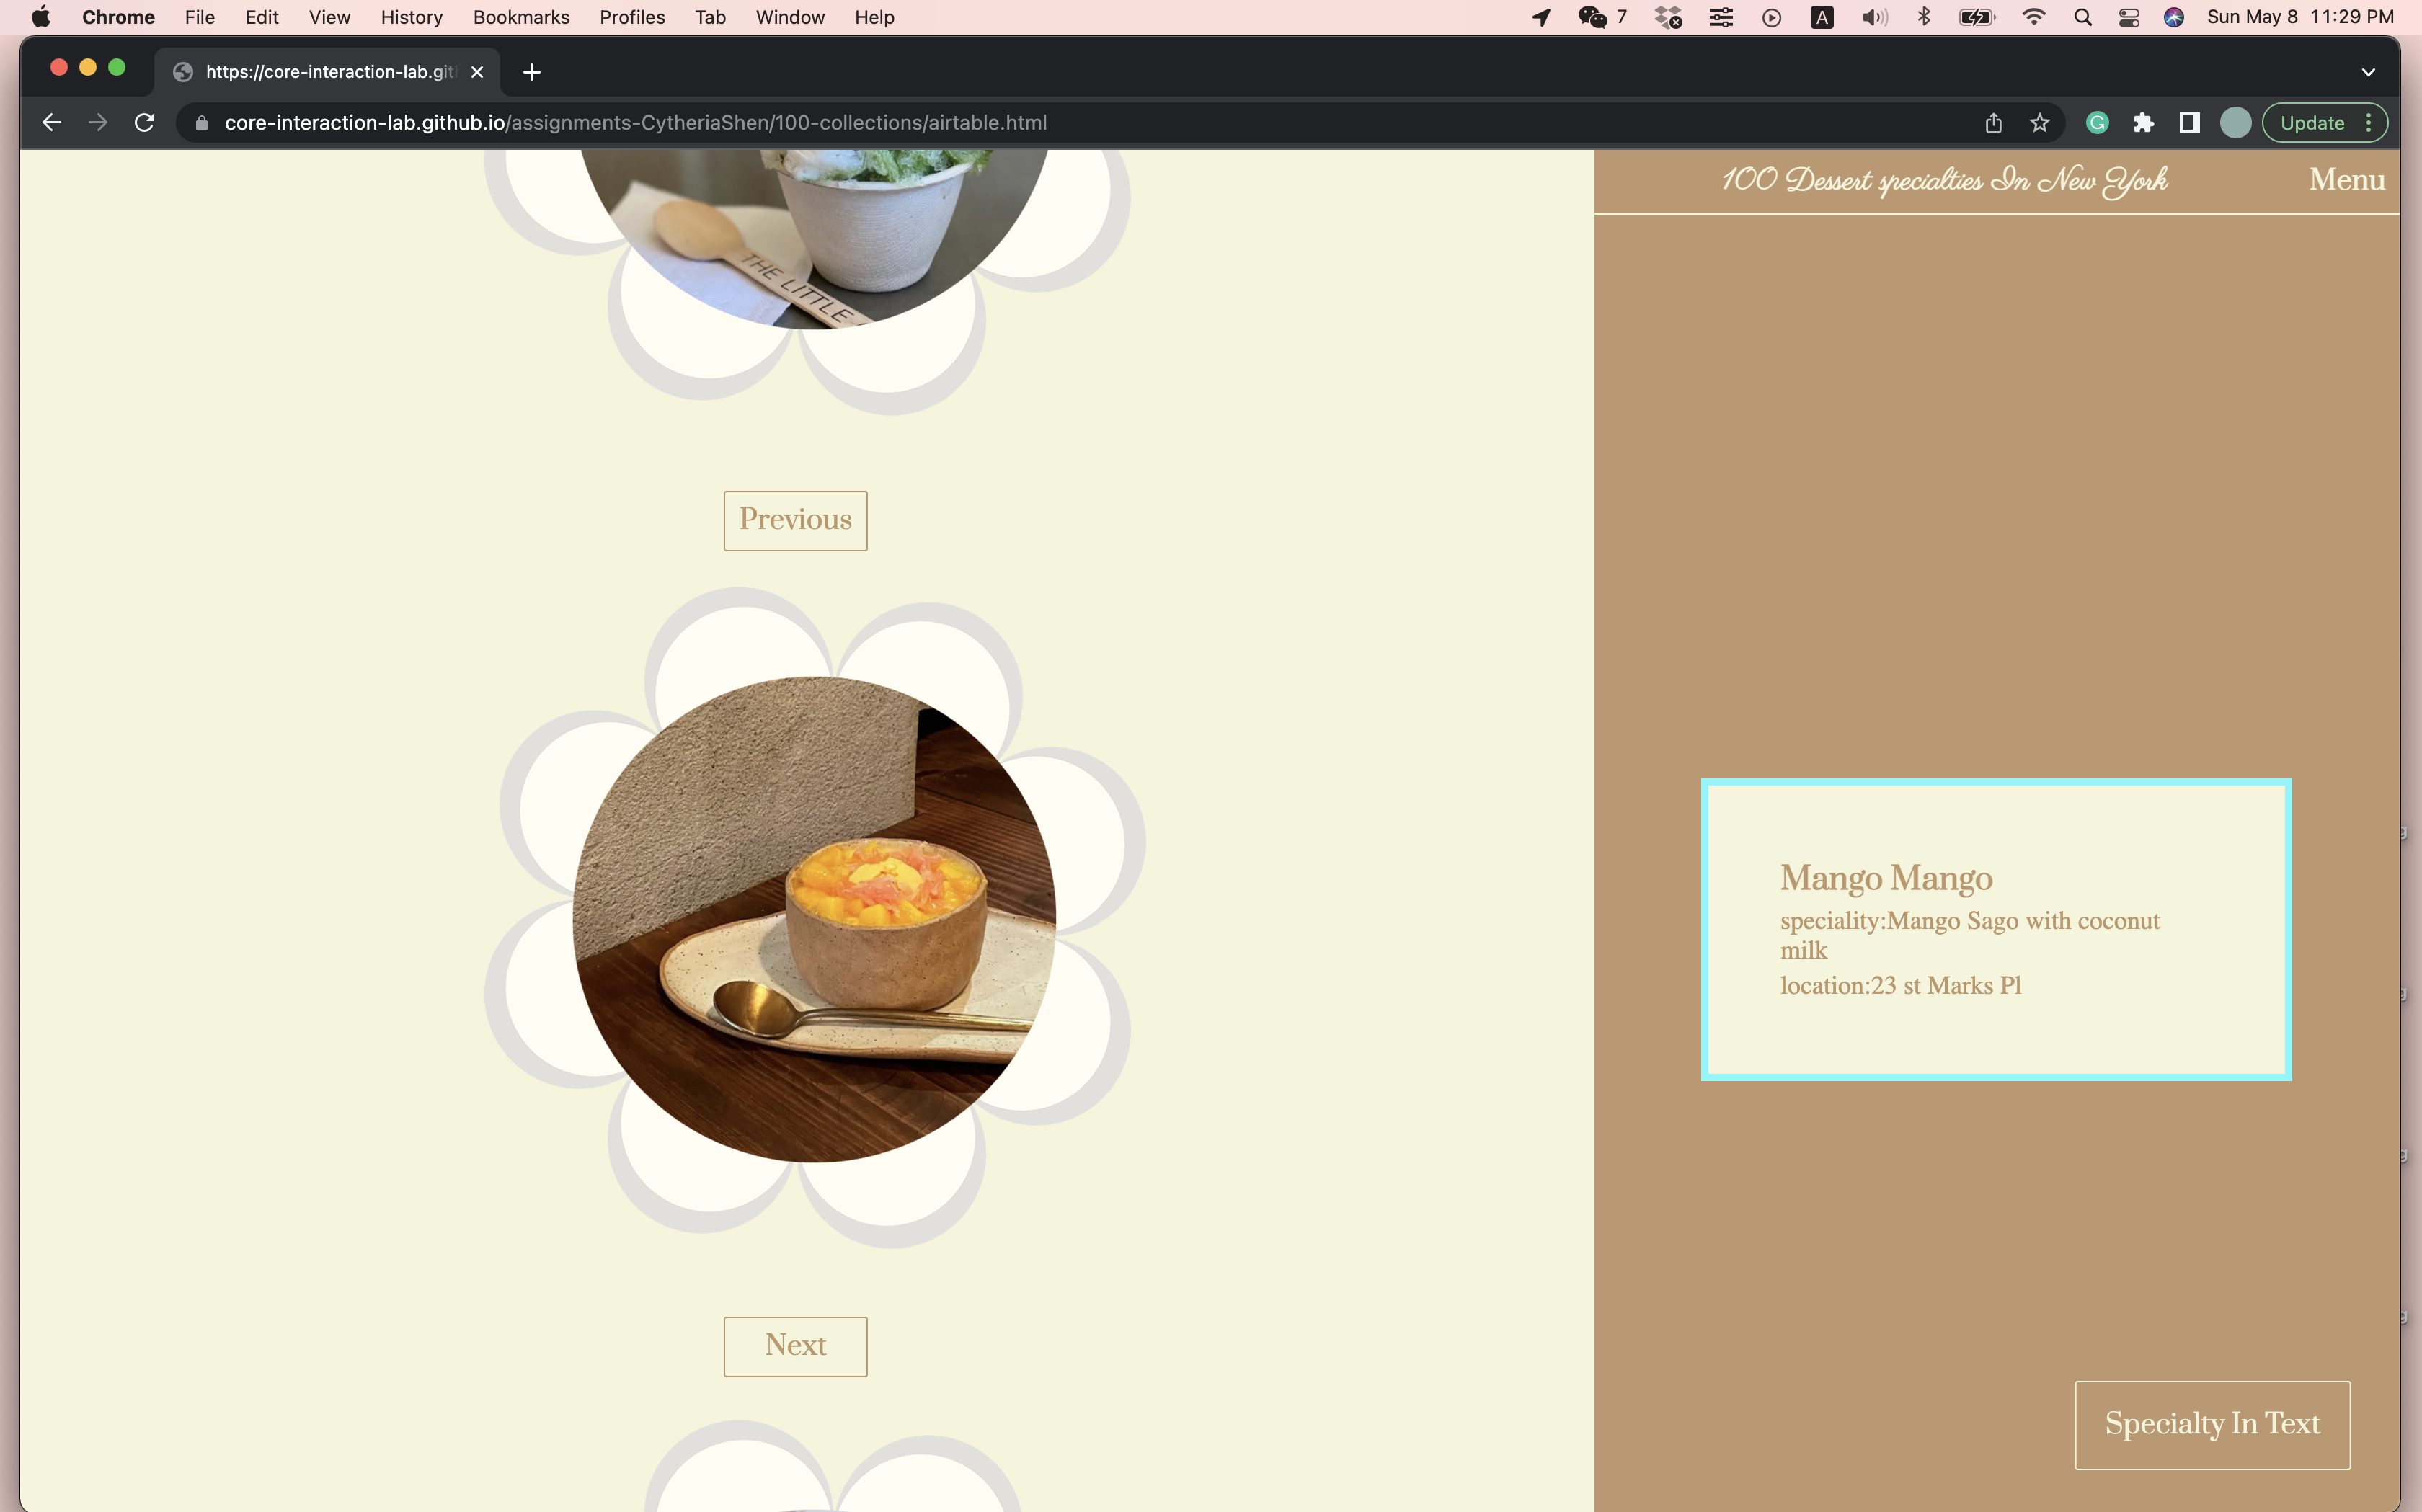
Task: Open the Chrome app menu
Action: pyautogui.click(x=118, y=17)
